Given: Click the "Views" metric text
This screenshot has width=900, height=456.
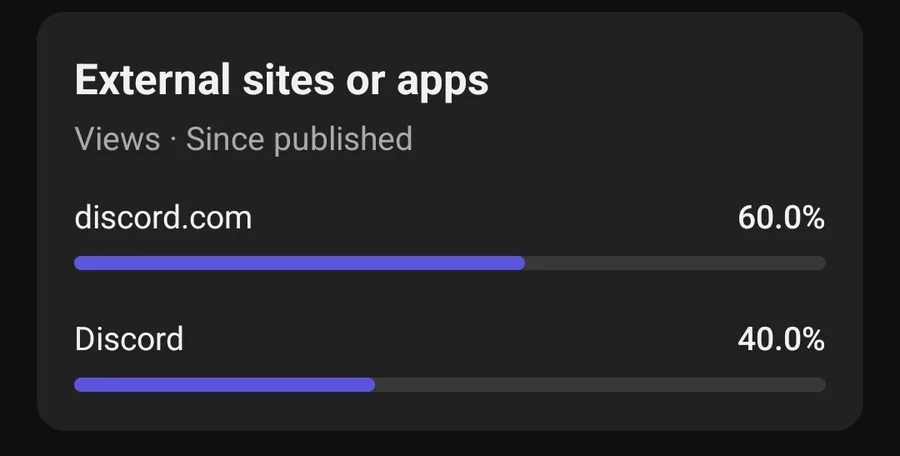Looking at the screenshot, I should pos(117,139).
